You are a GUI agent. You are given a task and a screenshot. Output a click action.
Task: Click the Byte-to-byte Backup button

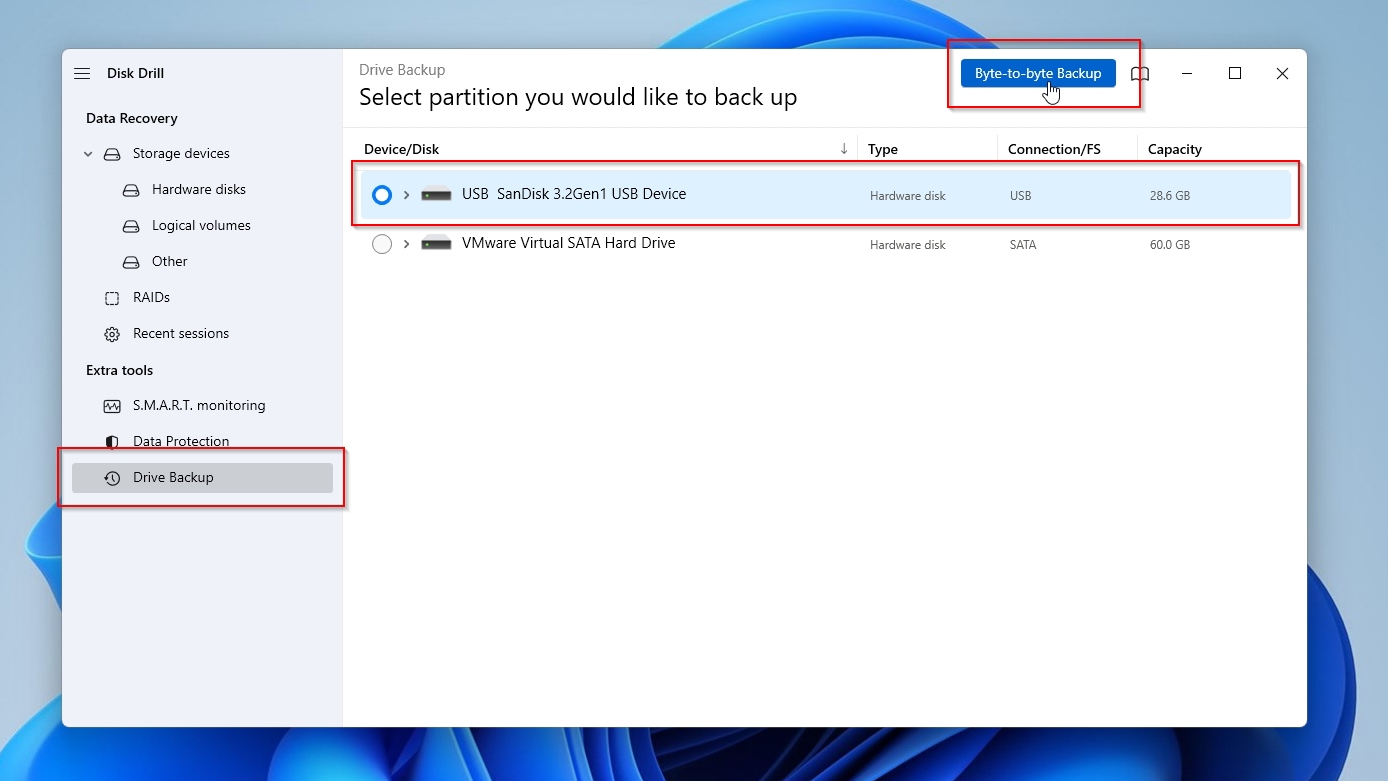[1038, 73]
